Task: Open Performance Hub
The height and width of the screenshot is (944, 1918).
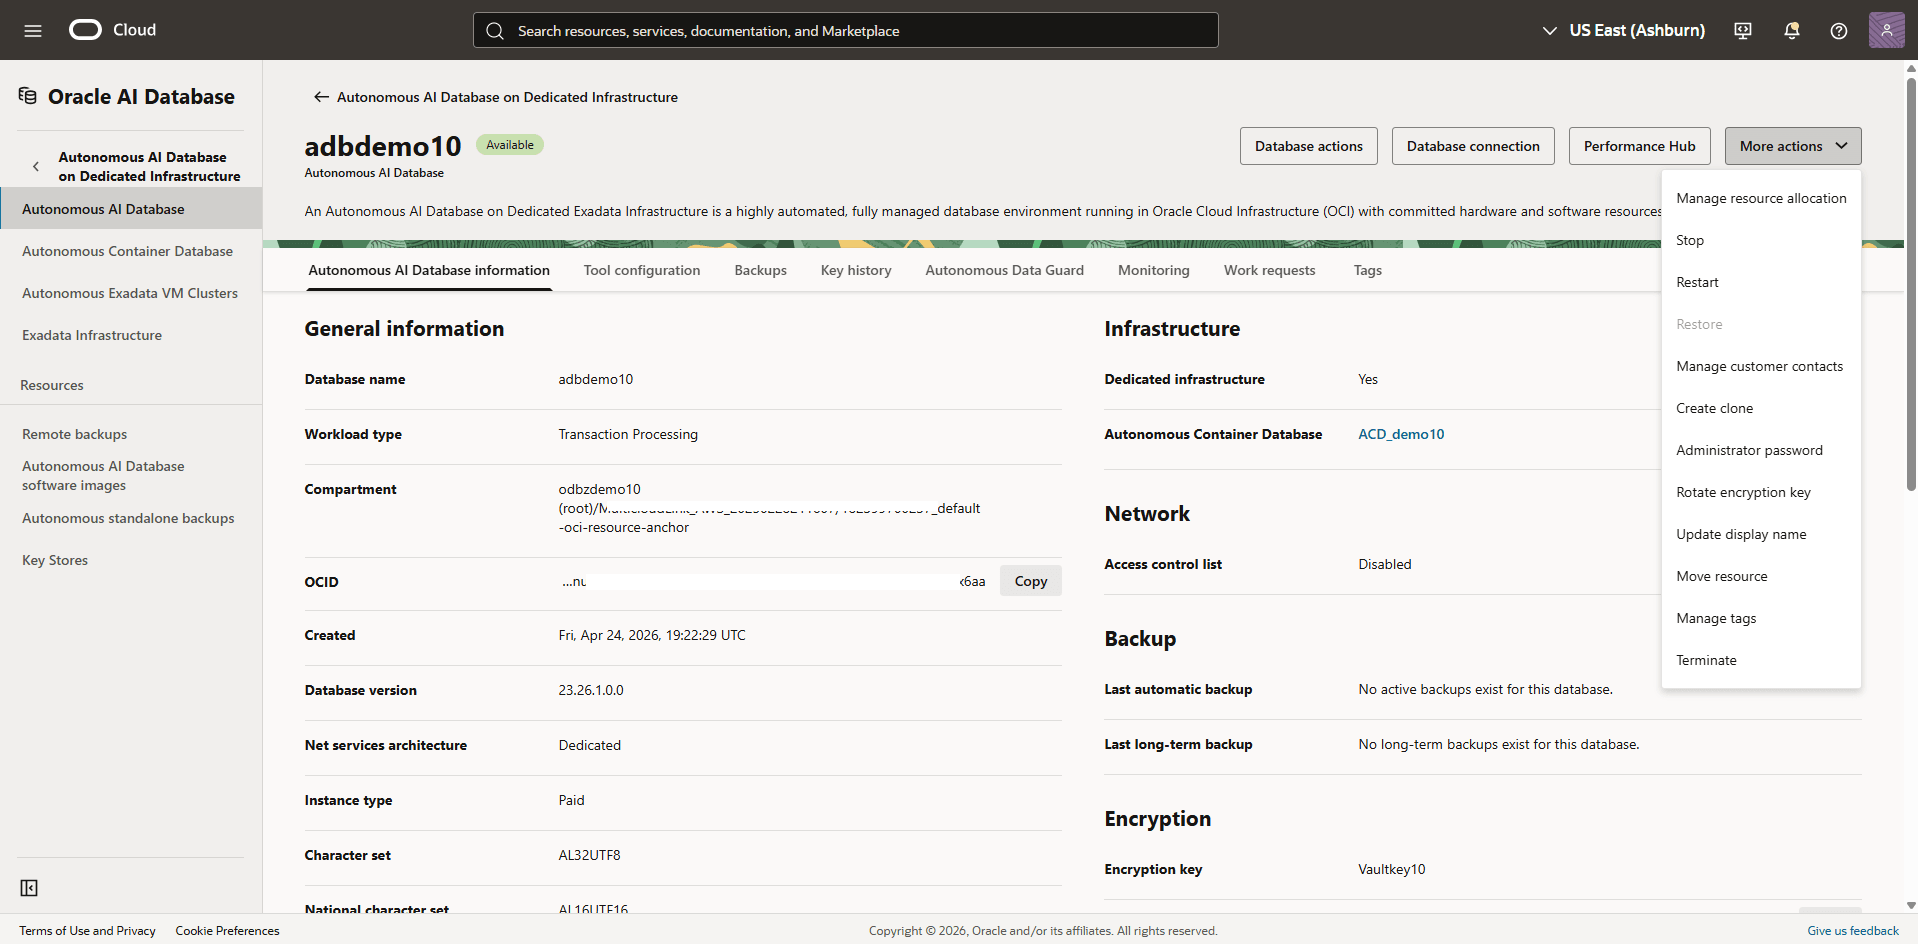Action: click(1640, 146)
